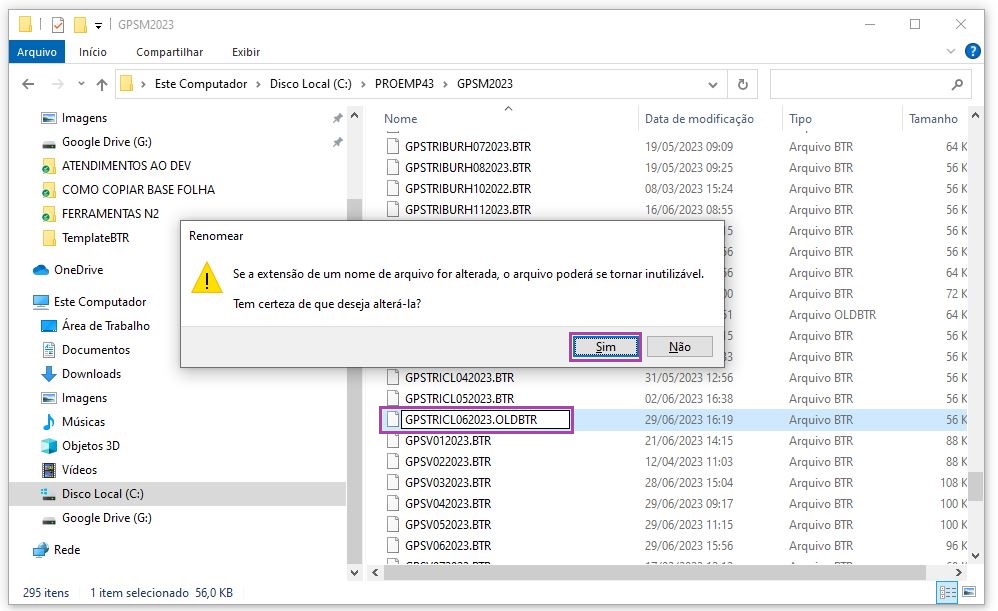Open Área de Trabalho in navigation pane

tap(106, 326)
